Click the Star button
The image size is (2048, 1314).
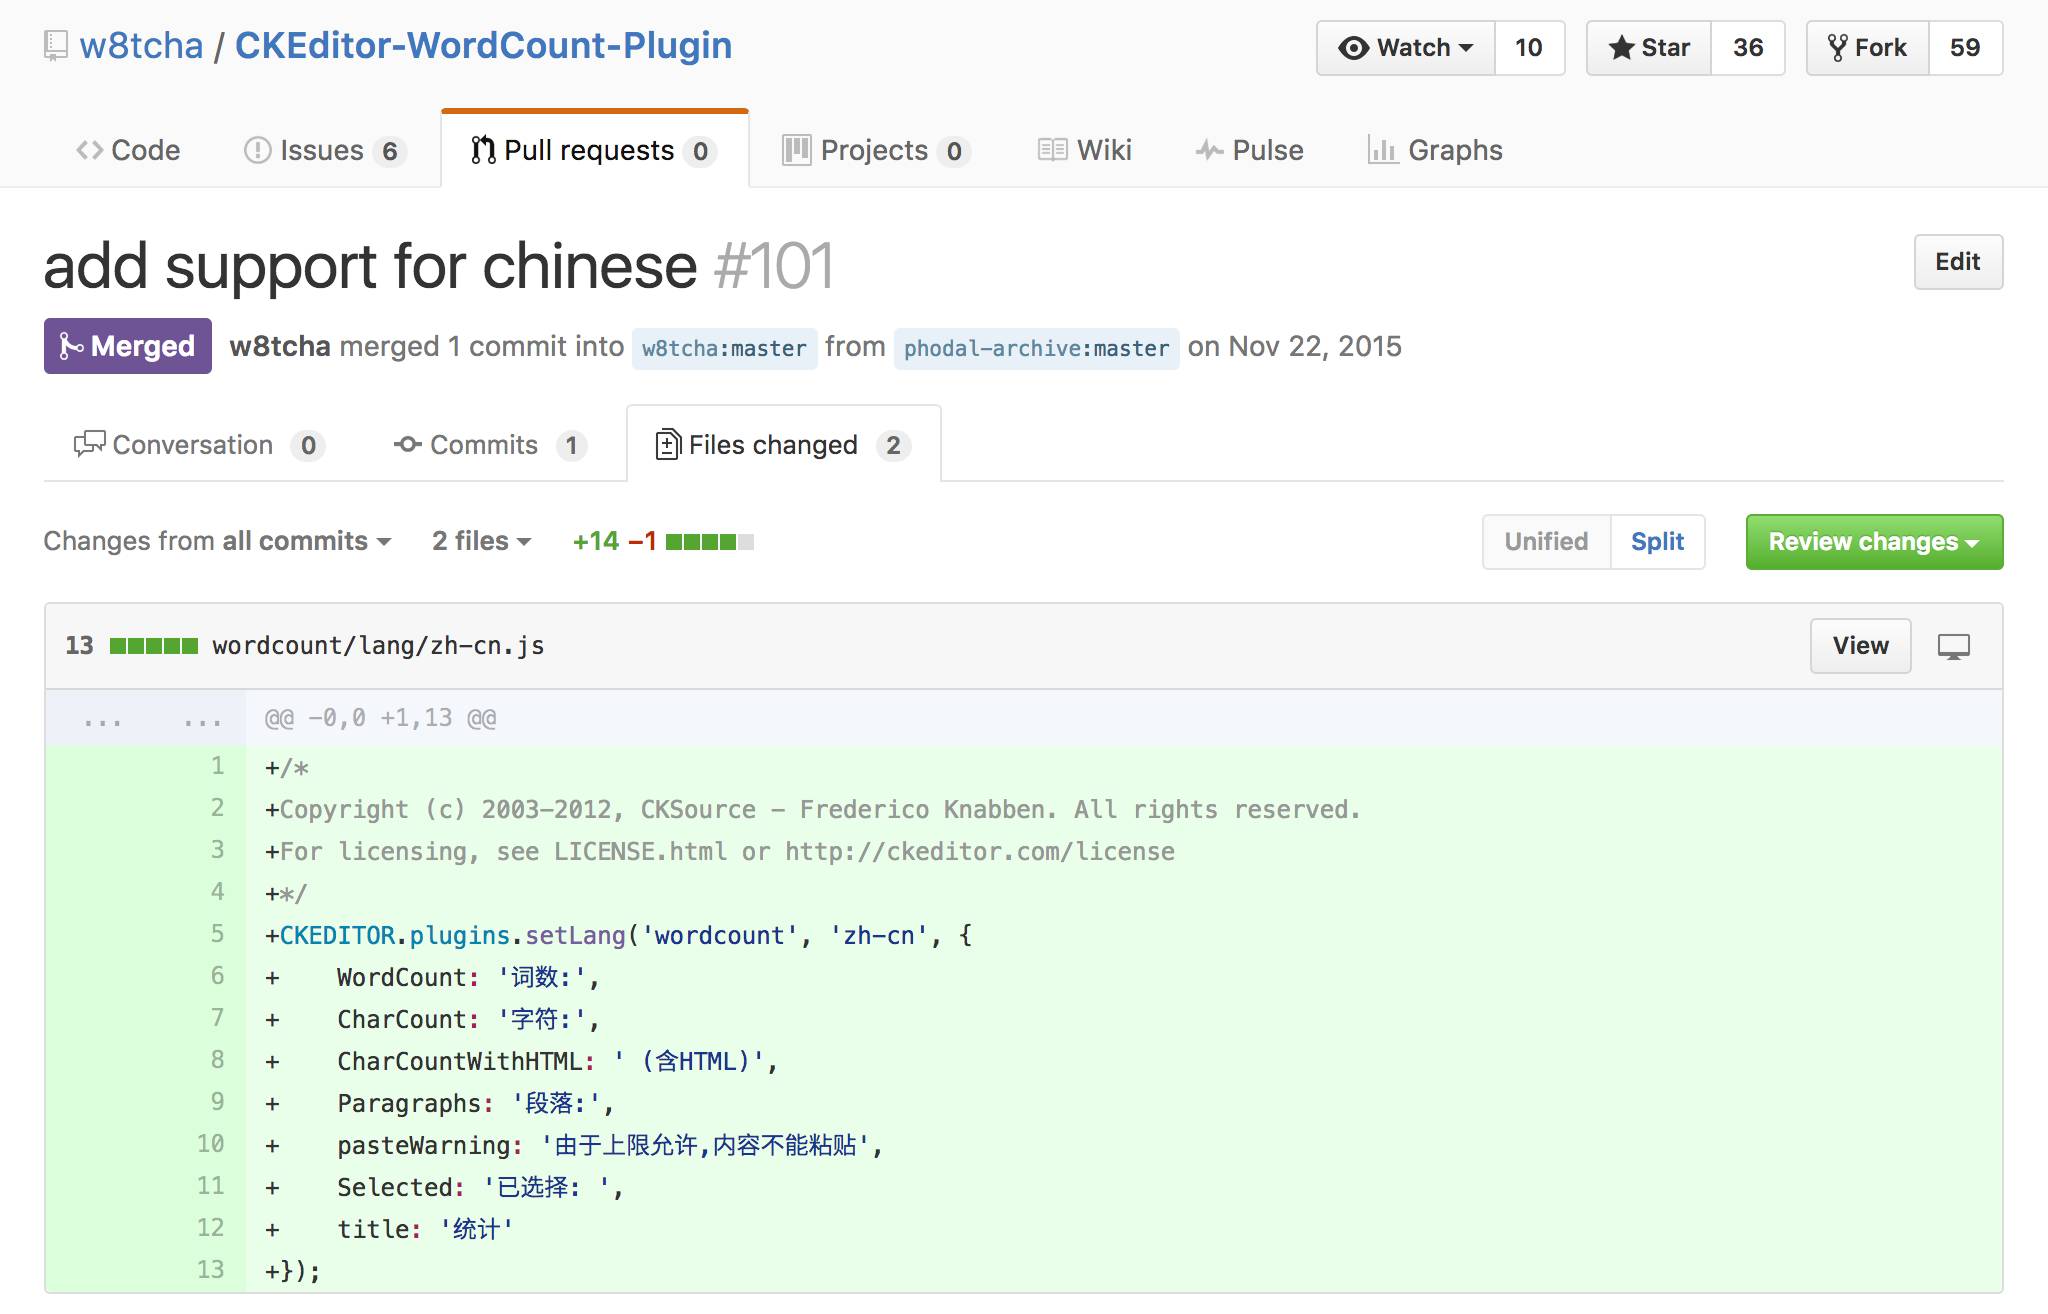(1649, 48)
